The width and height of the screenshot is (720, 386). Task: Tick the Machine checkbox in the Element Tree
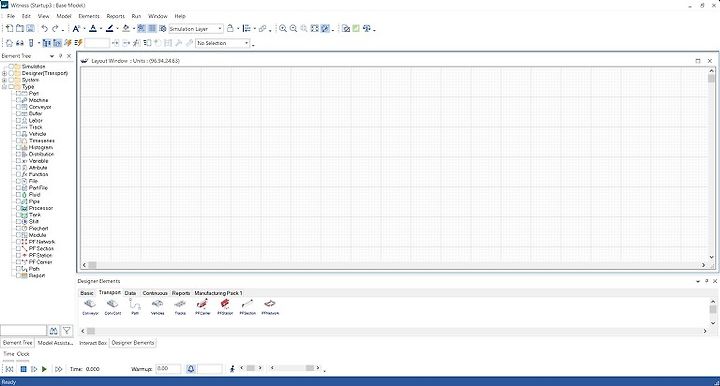18,100
